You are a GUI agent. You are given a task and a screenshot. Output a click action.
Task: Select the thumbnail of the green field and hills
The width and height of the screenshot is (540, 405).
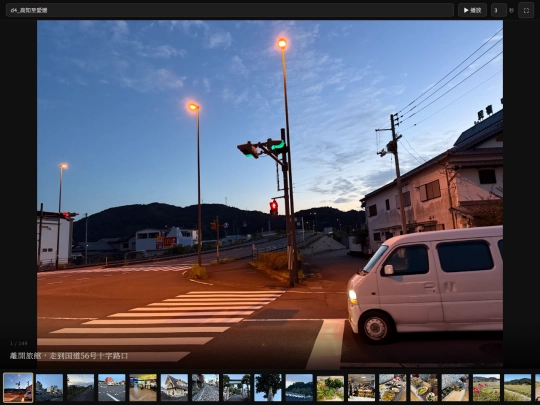click(518, 387)
